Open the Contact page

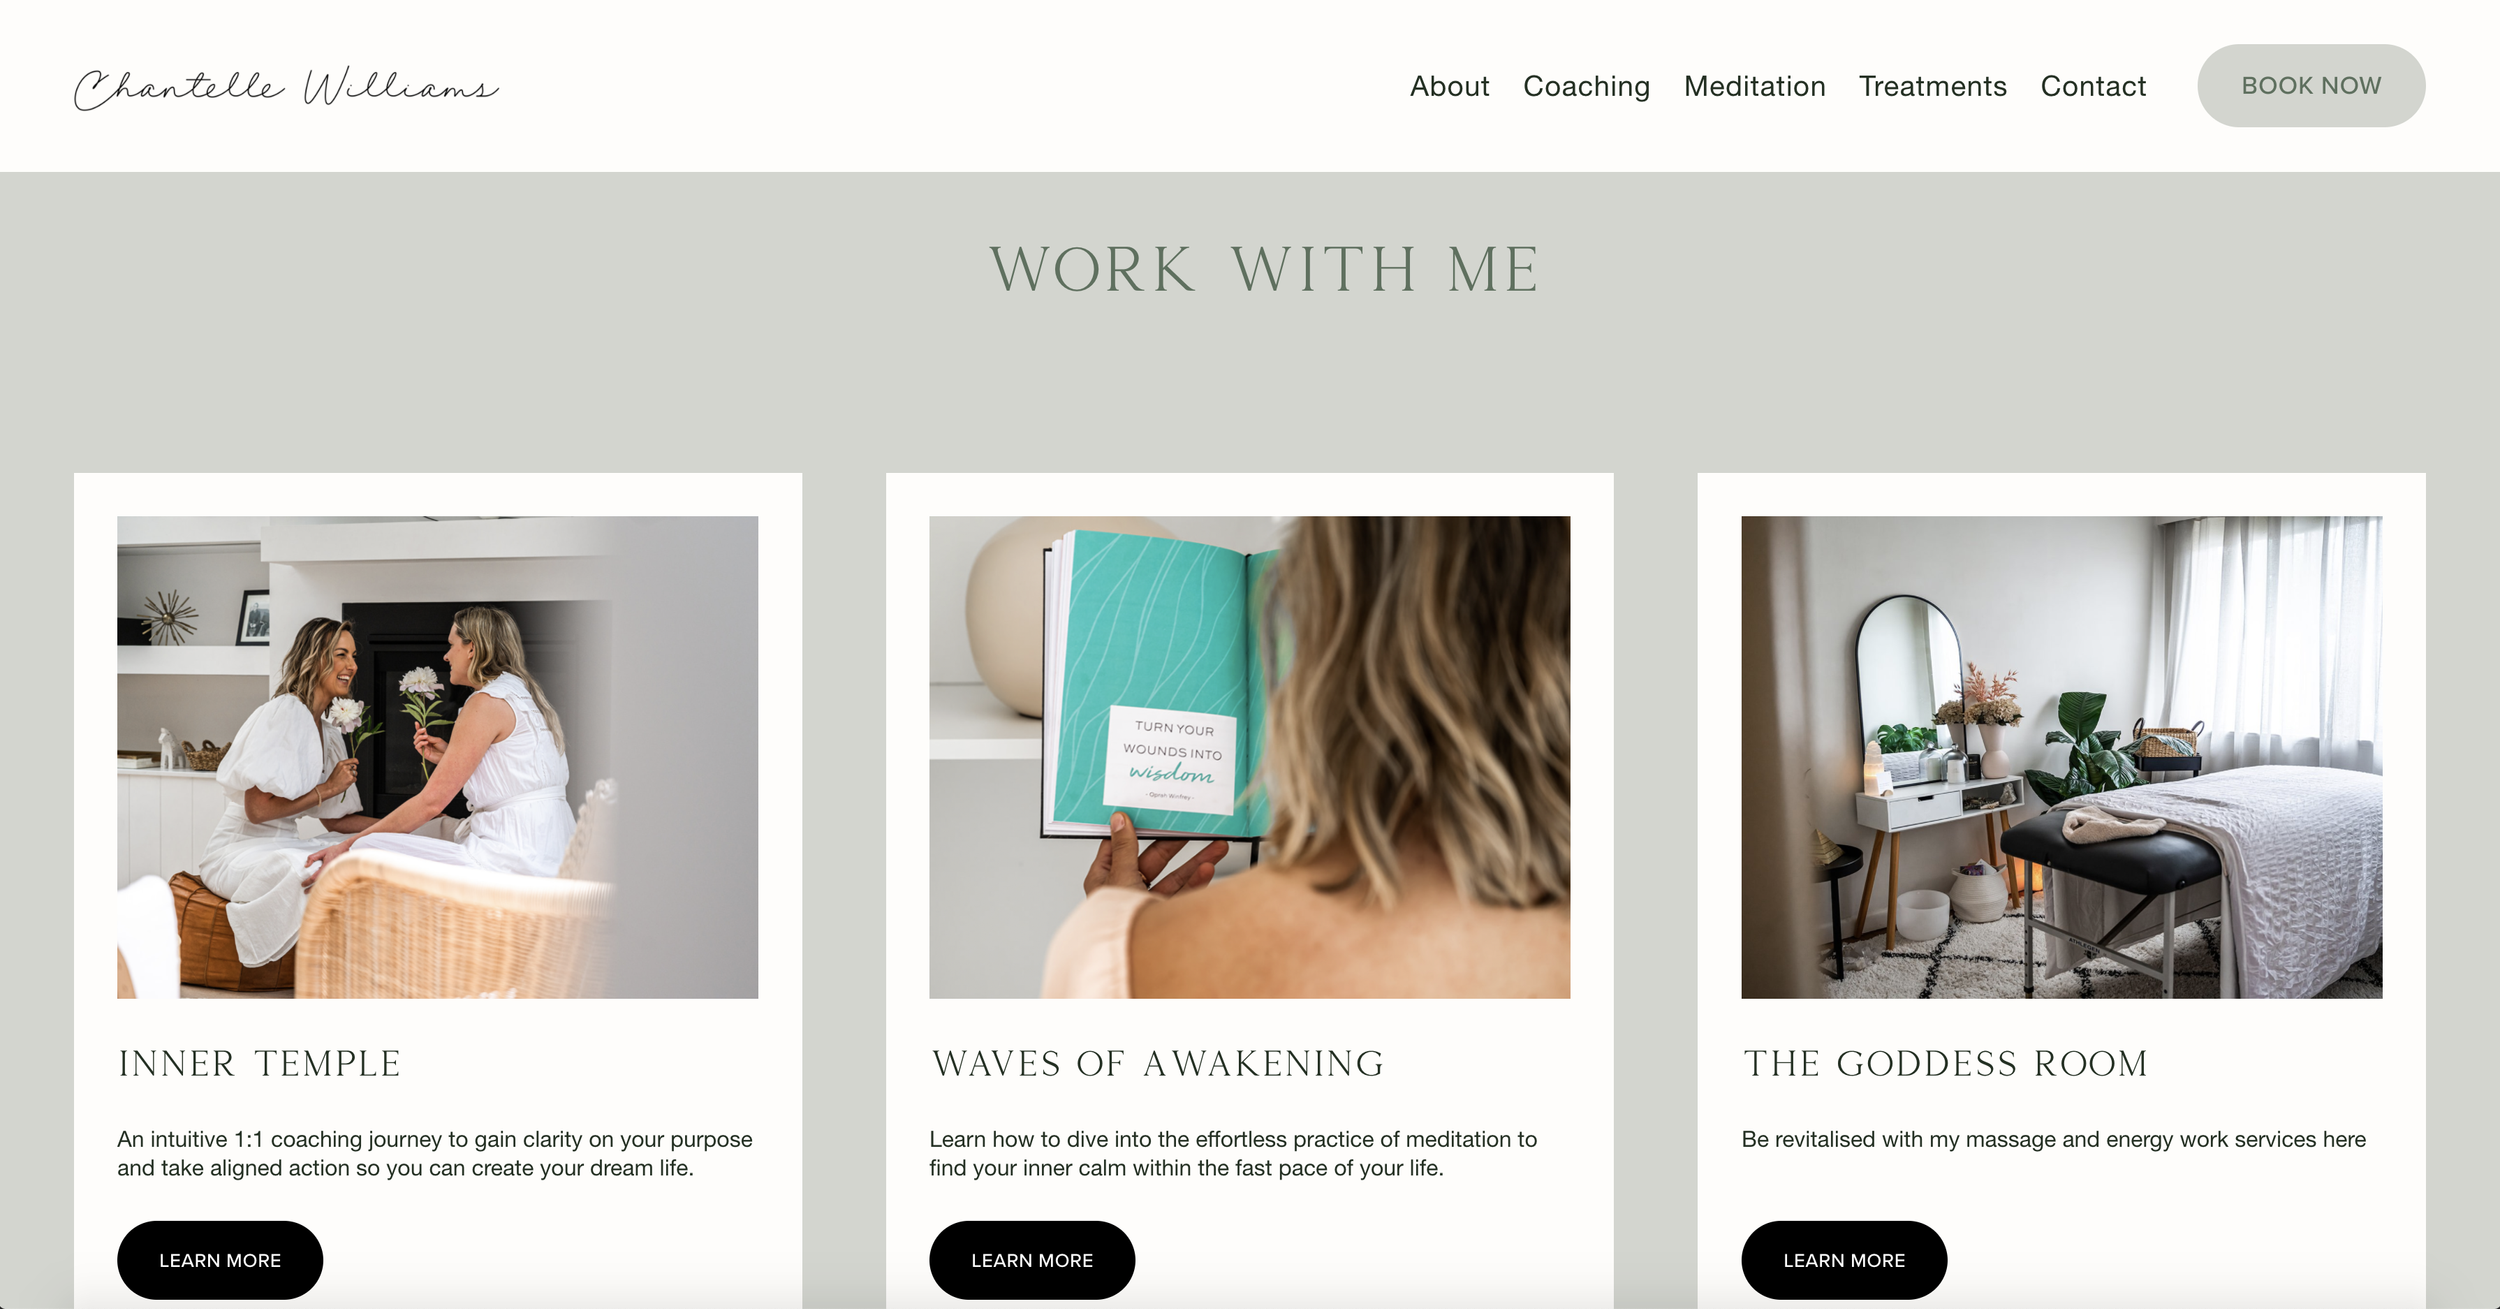click(2093, 86)
